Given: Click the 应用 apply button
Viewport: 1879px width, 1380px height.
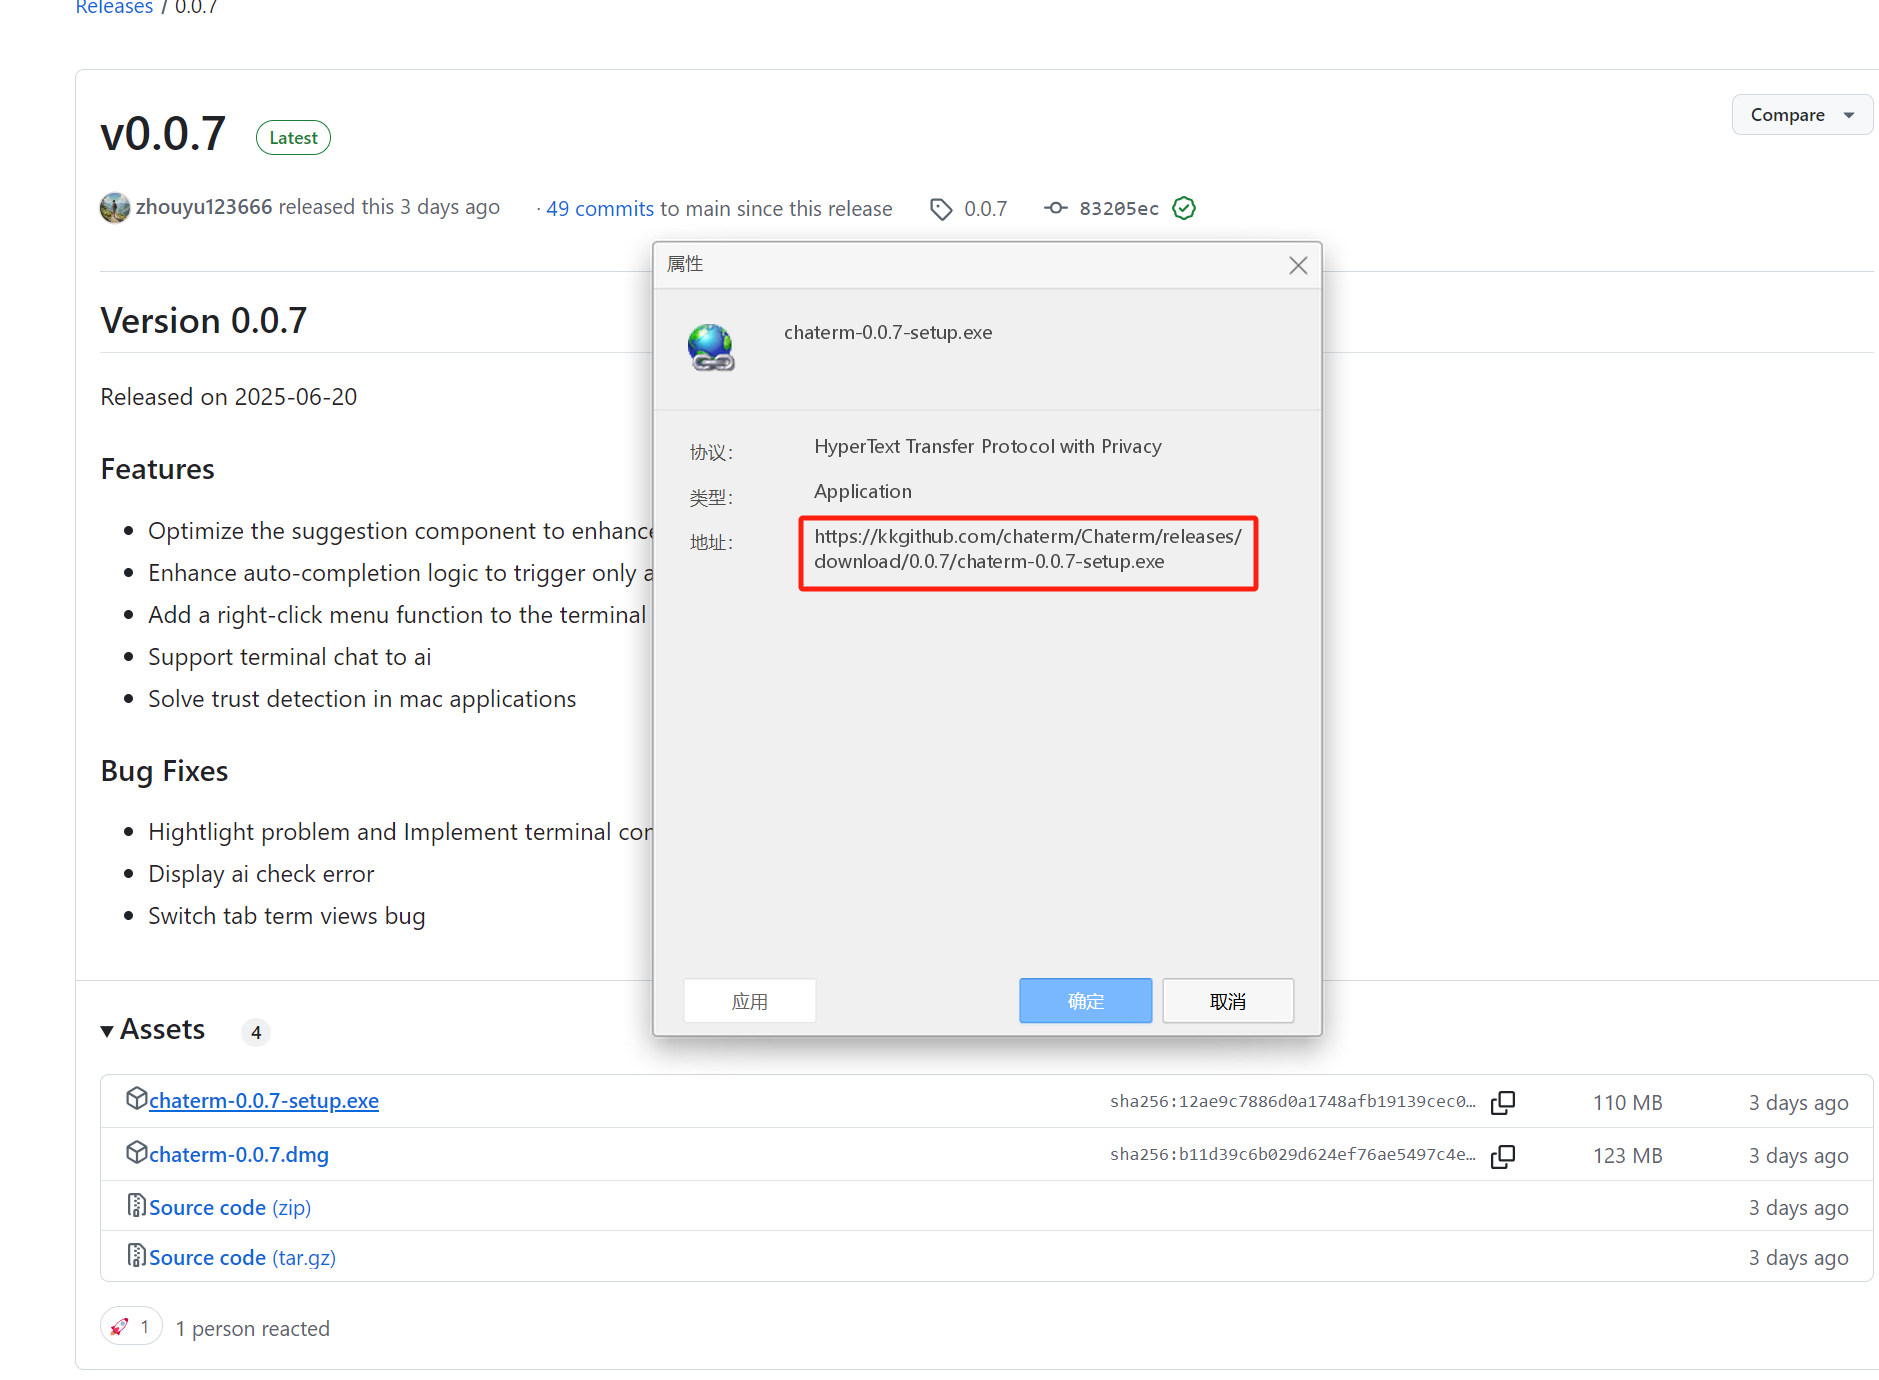Looking at the screenshot, I should coord(750,1001).
